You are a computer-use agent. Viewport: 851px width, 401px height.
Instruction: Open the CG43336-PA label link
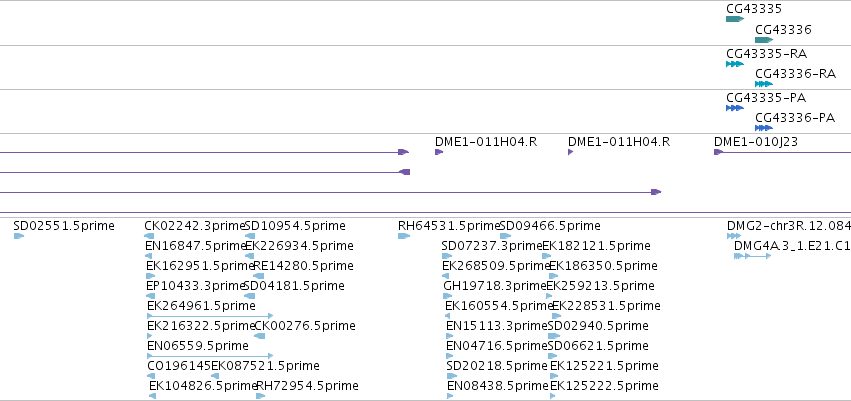[795, 118]
